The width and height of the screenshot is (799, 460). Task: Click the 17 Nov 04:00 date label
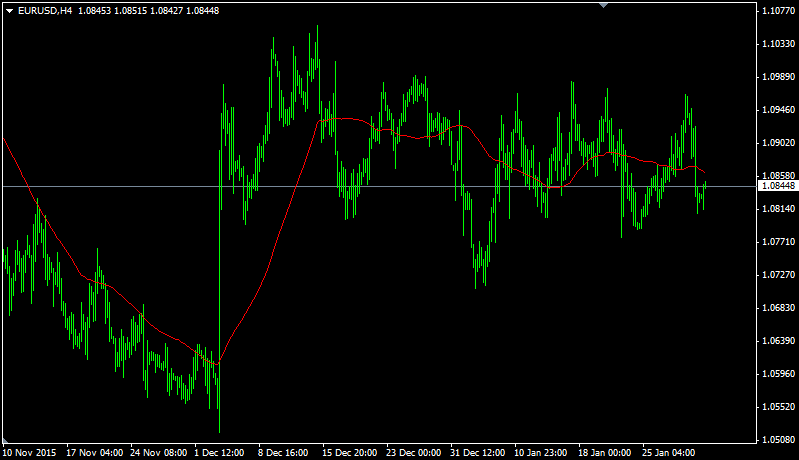95,452
